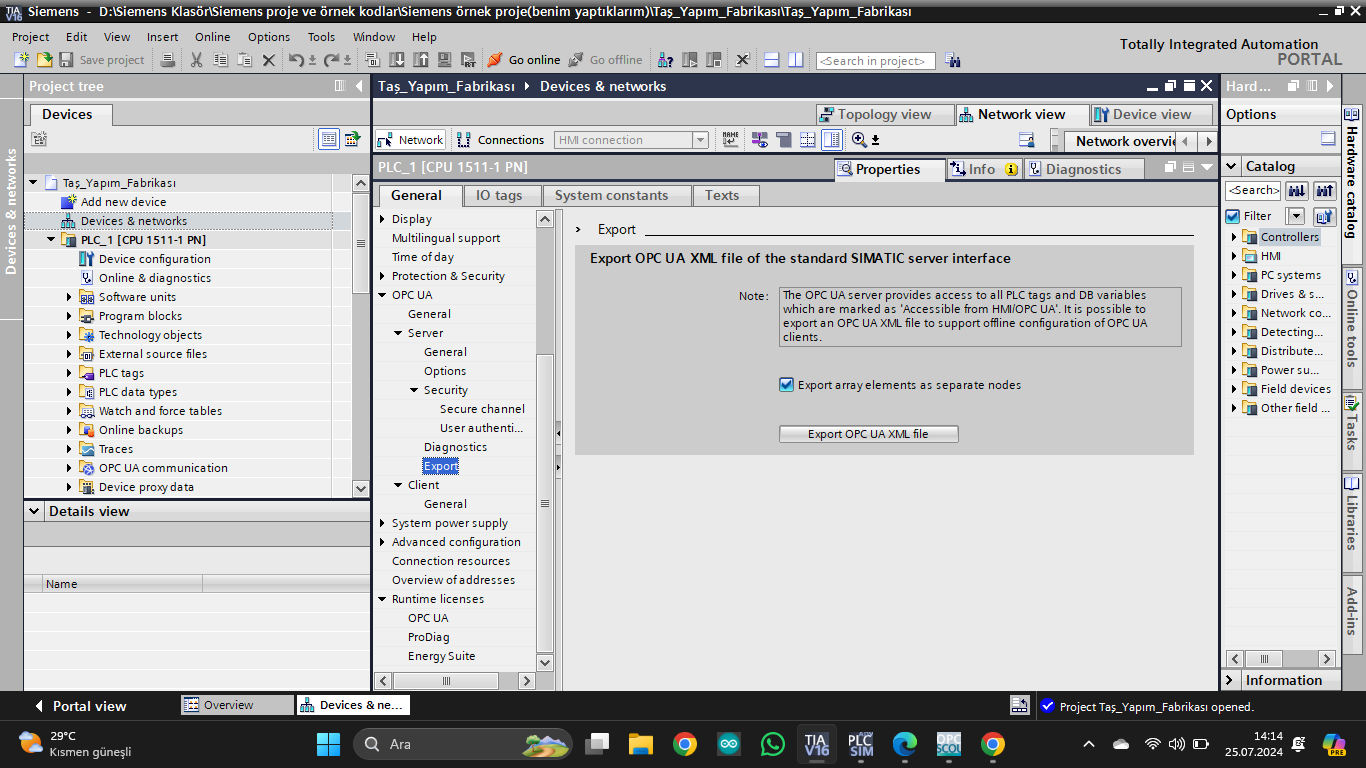The image size is (1366, 768).
Task: Collapse the Details view panel
Action: [x=36, y=511]
